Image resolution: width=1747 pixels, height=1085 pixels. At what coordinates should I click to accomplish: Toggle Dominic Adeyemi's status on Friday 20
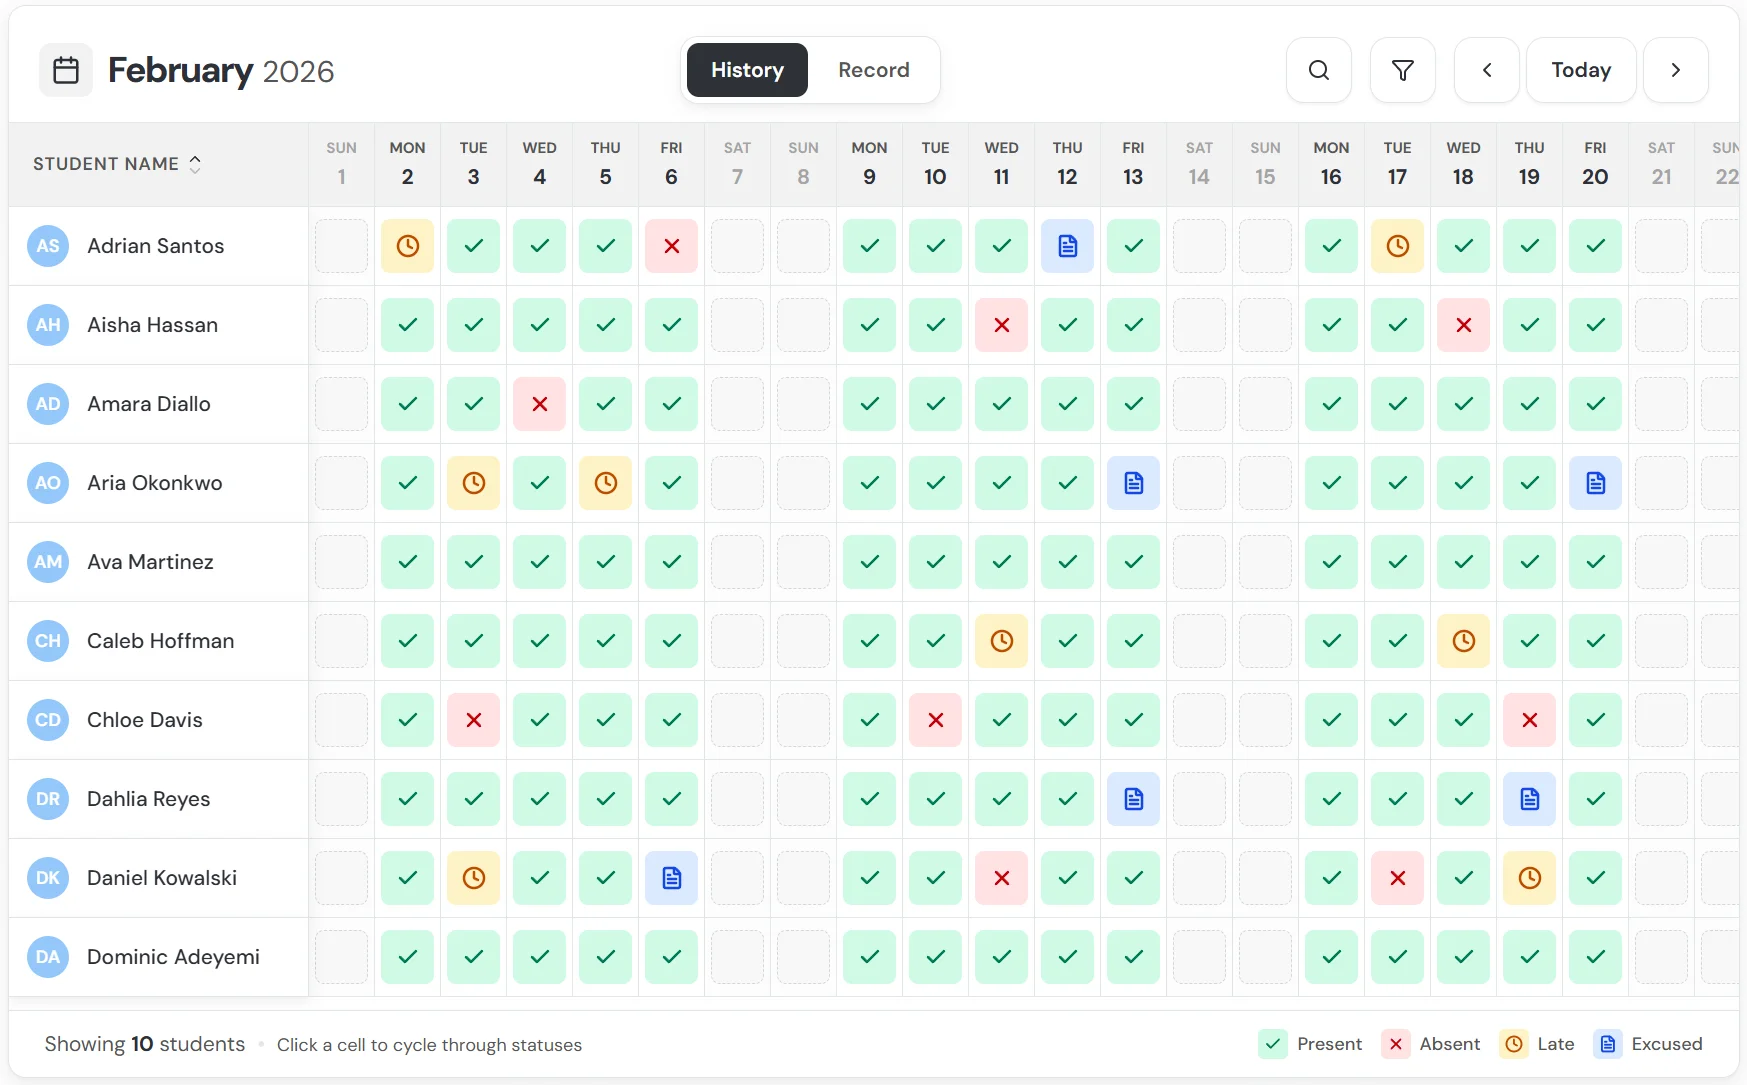[x=1595, y=957]
